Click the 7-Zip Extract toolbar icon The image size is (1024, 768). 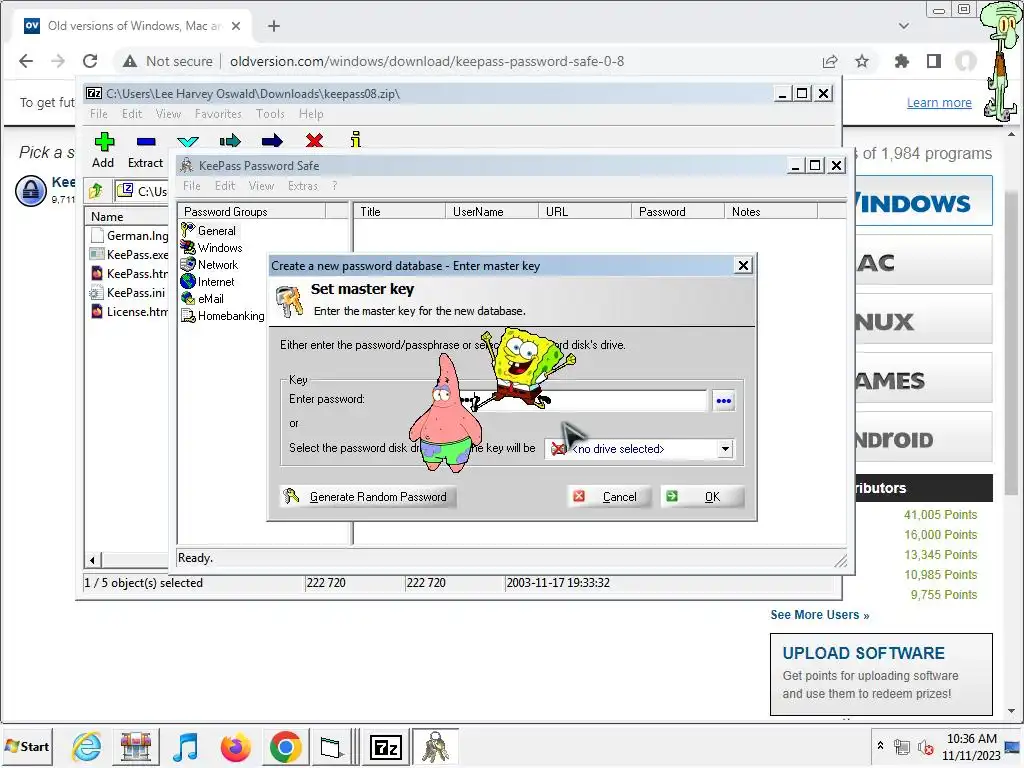click(146, 142)
